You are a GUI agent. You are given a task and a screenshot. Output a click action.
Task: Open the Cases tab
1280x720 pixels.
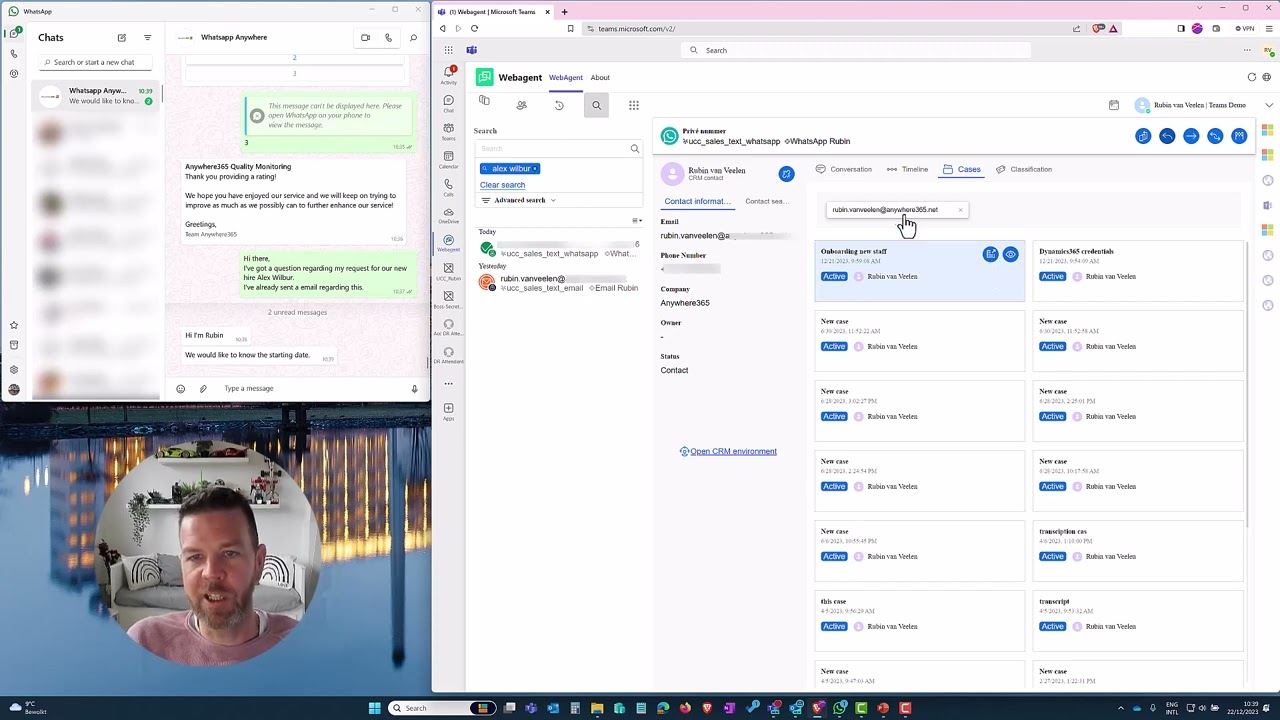(962, 169)
